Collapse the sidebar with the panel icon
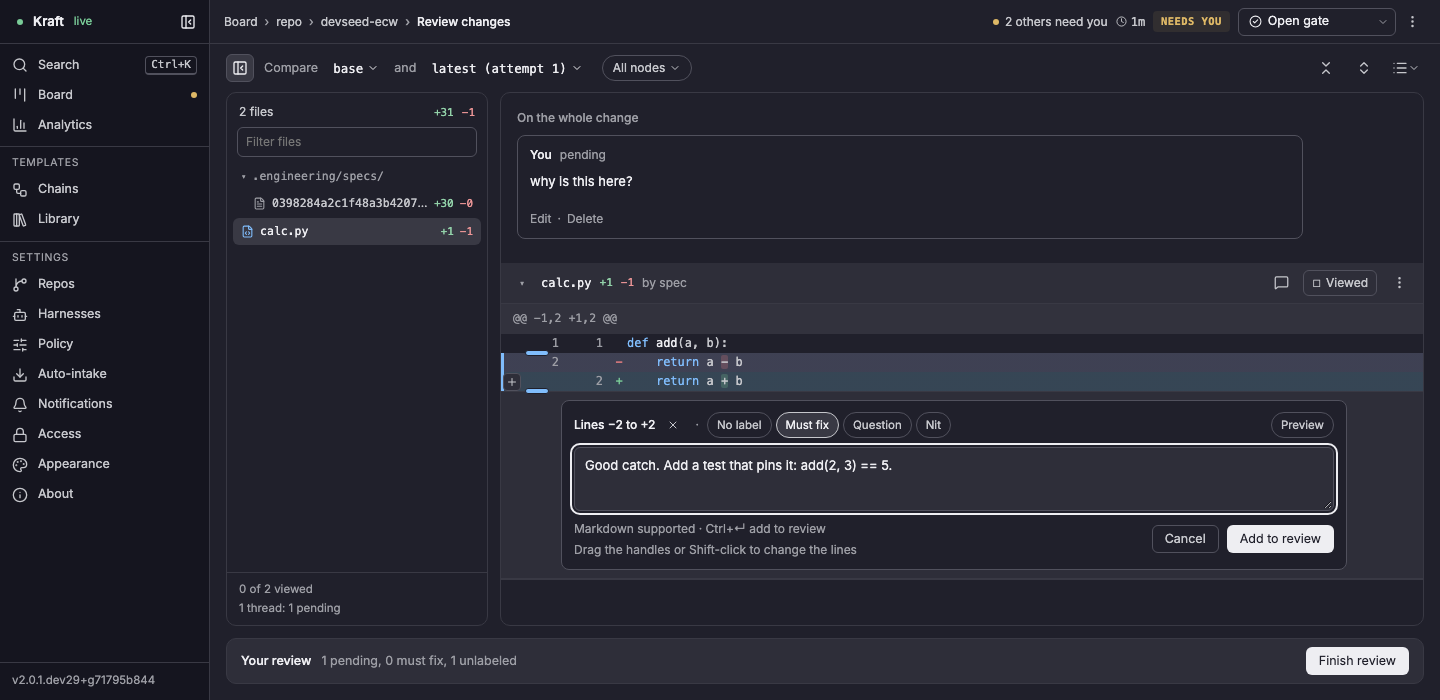This screenshot has width=1440, height=700. (188, 21)
